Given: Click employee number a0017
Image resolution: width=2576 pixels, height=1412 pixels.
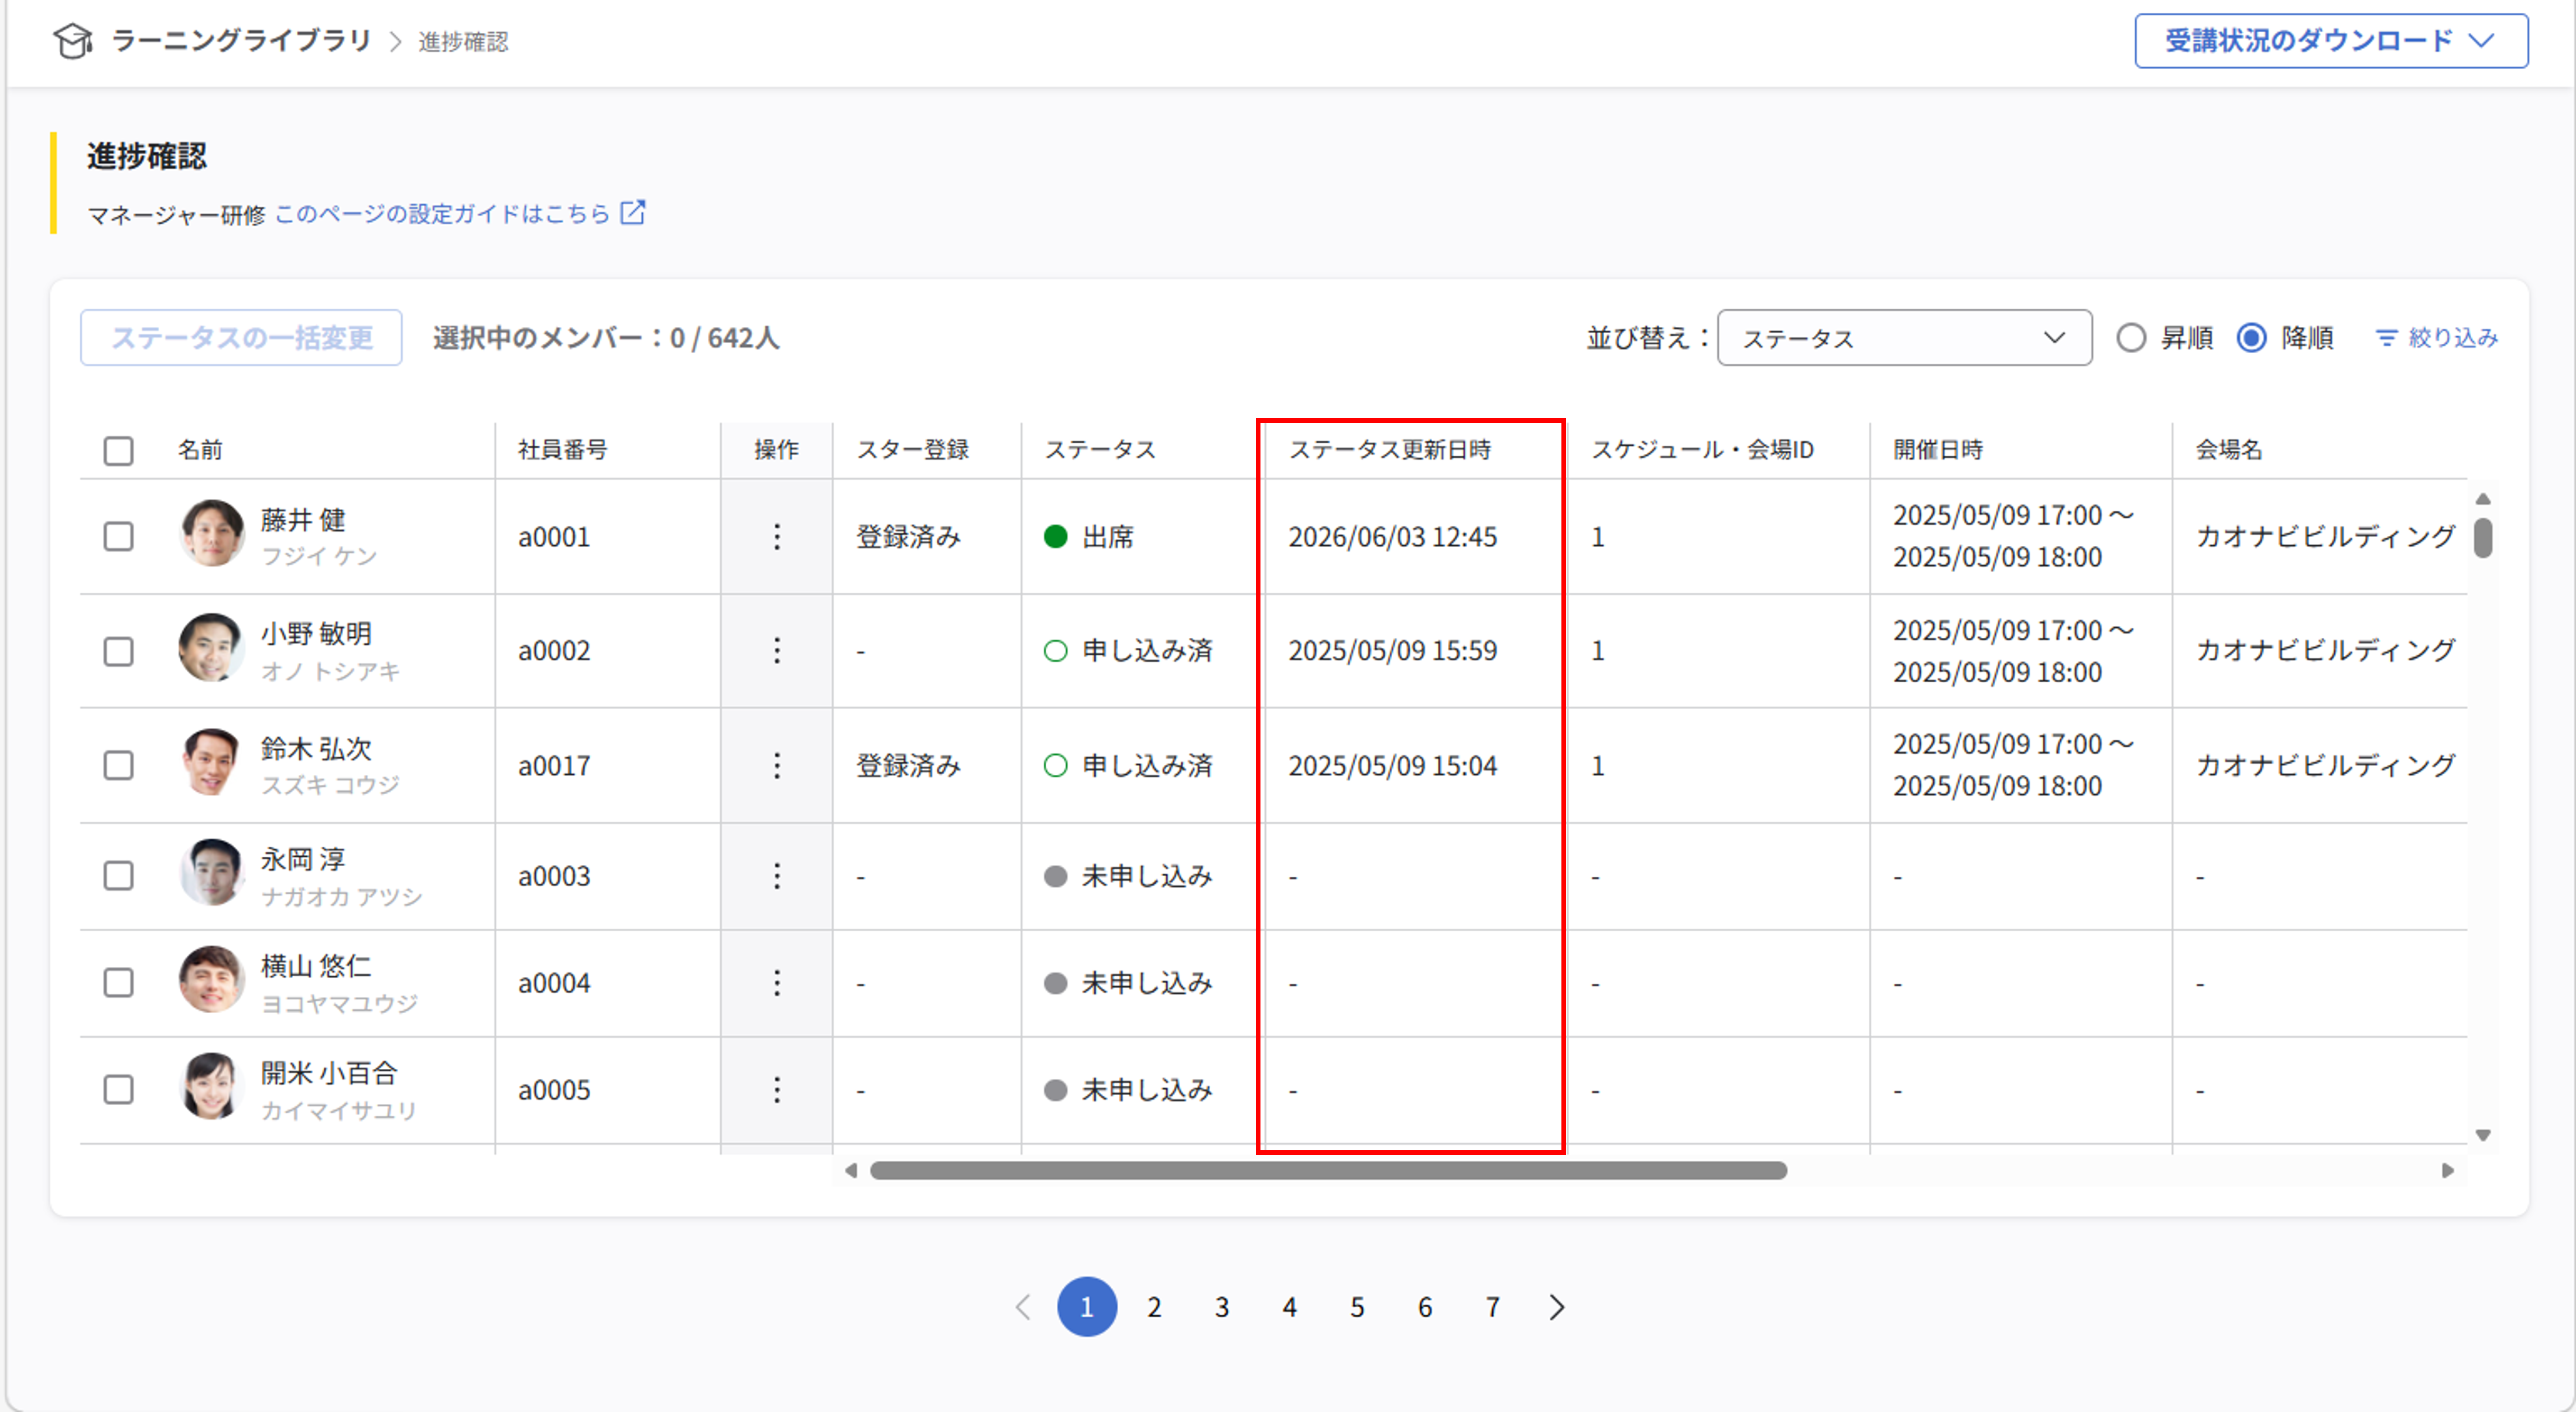Looking at the screenshot, I should click(554, 766).
